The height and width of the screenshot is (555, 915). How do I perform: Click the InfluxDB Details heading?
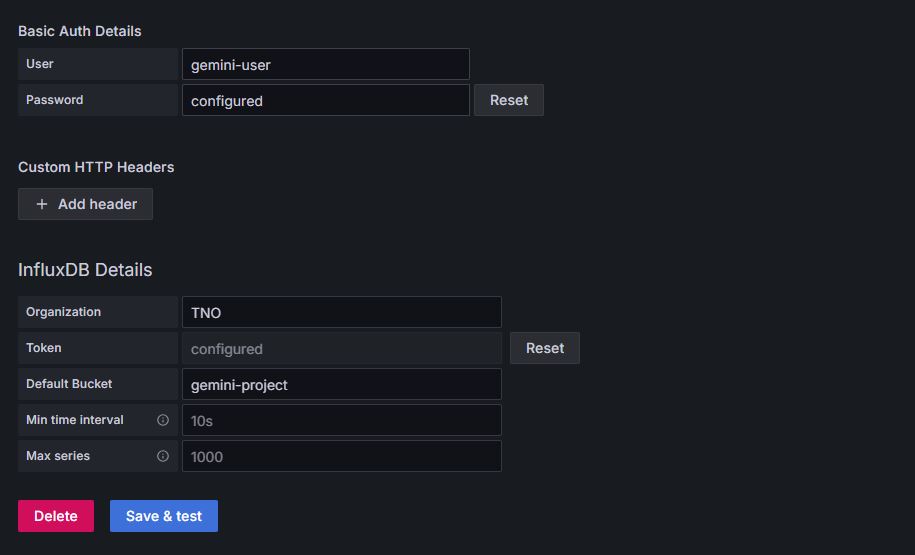[x=85, y=270]
